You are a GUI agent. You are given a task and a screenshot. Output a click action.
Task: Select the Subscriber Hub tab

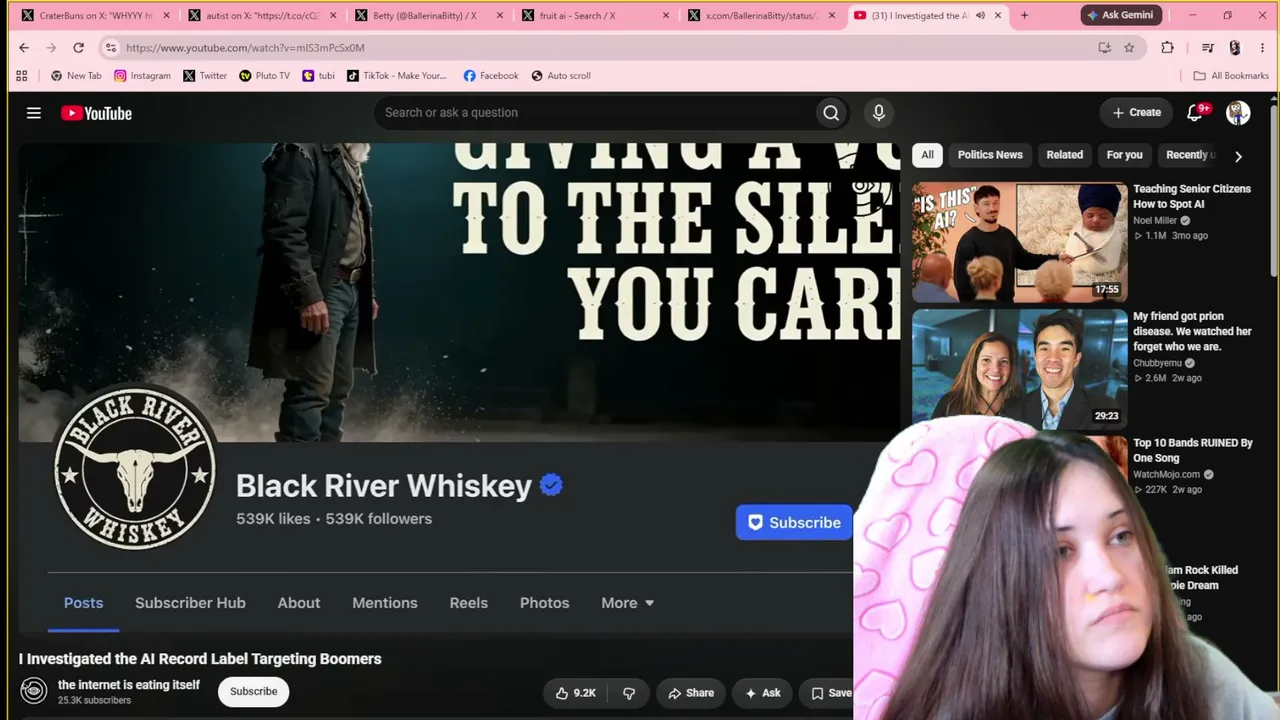tap(190, 603)
